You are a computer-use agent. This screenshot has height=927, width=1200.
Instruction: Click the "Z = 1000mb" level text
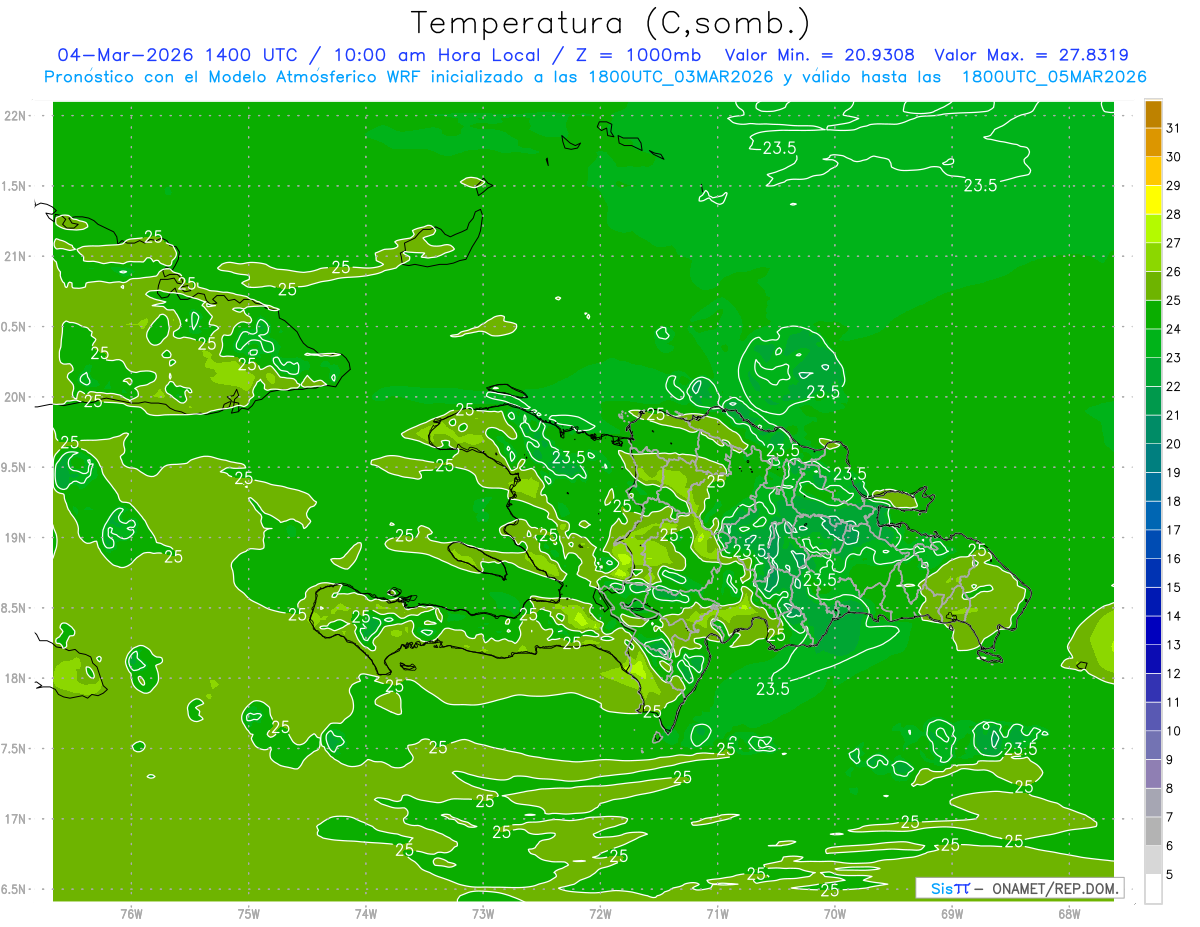636,55
